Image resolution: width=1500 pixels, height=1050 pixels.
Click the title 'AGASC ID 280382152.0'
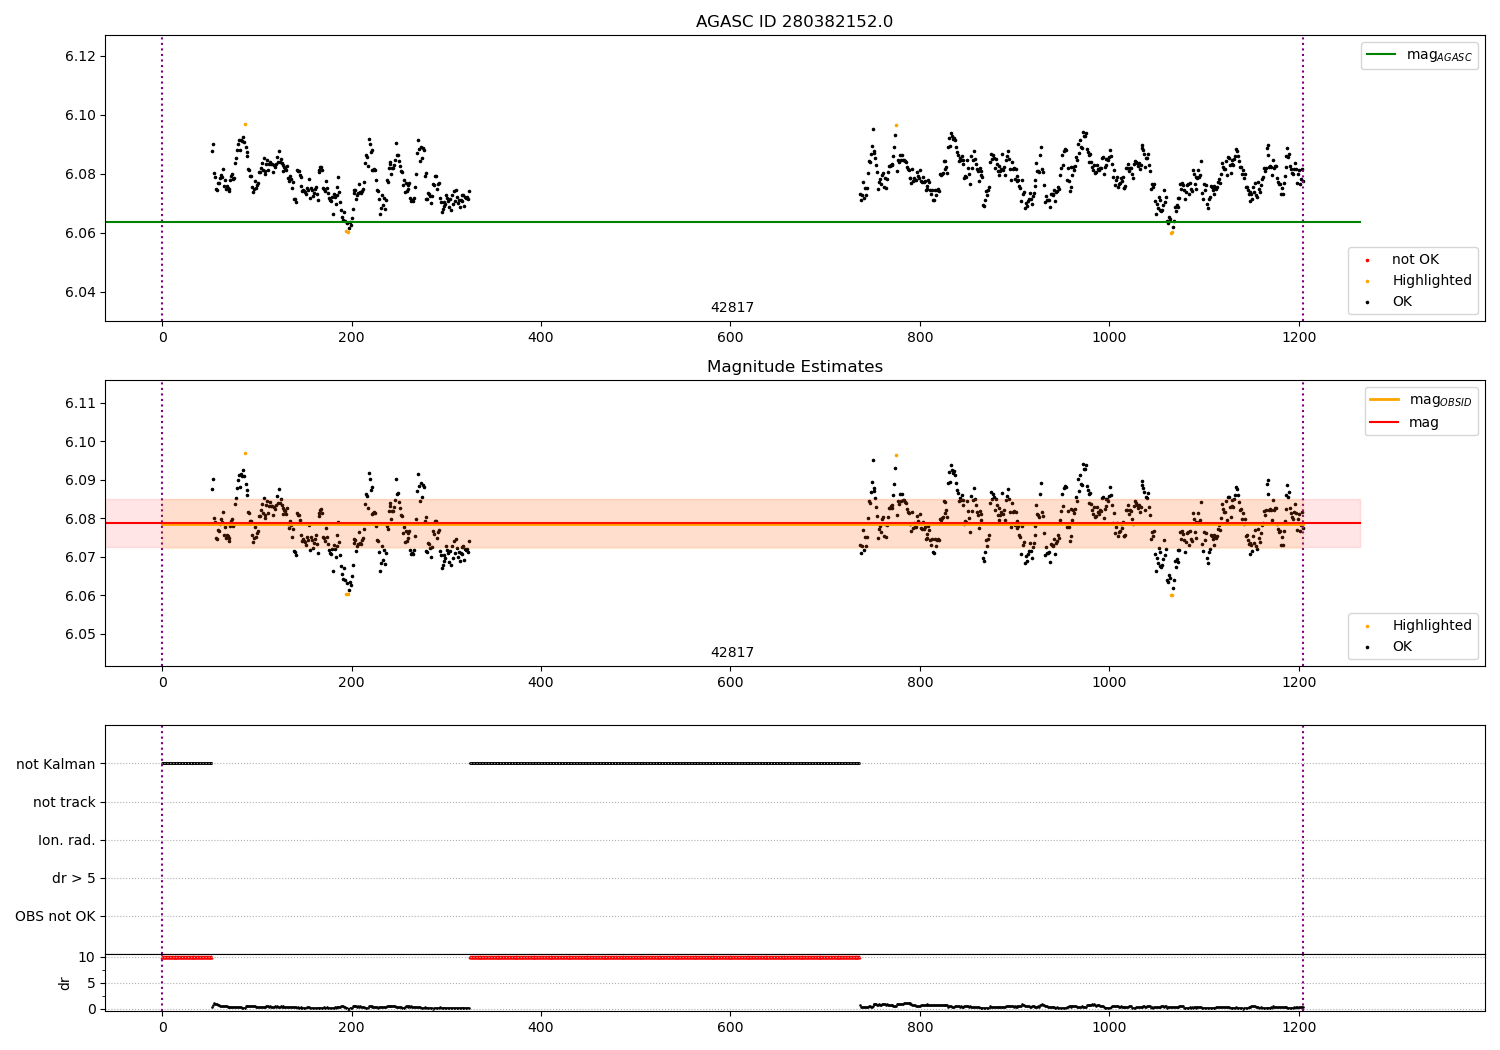794,22
